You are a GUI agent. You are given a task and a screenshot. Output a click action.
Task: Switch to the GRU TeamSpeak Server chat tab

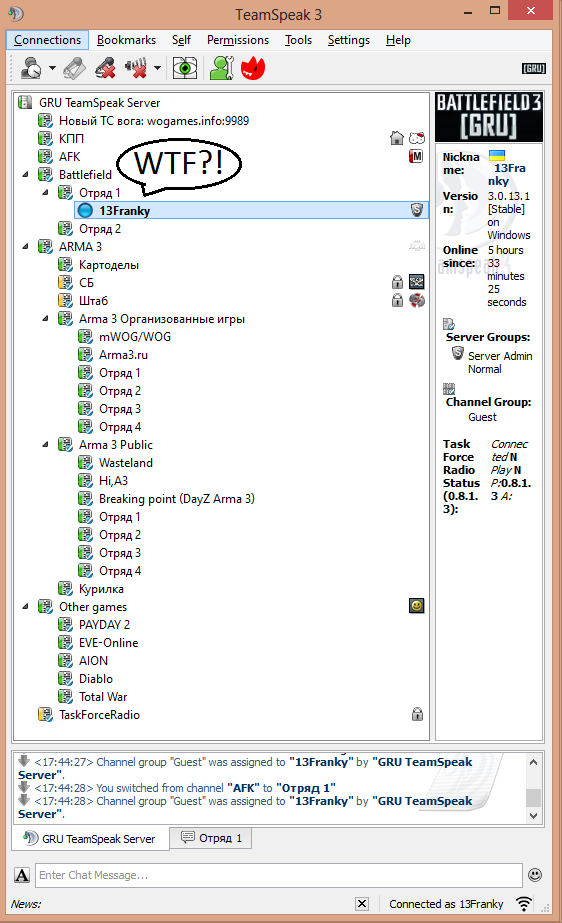click(x=89, y=838)
